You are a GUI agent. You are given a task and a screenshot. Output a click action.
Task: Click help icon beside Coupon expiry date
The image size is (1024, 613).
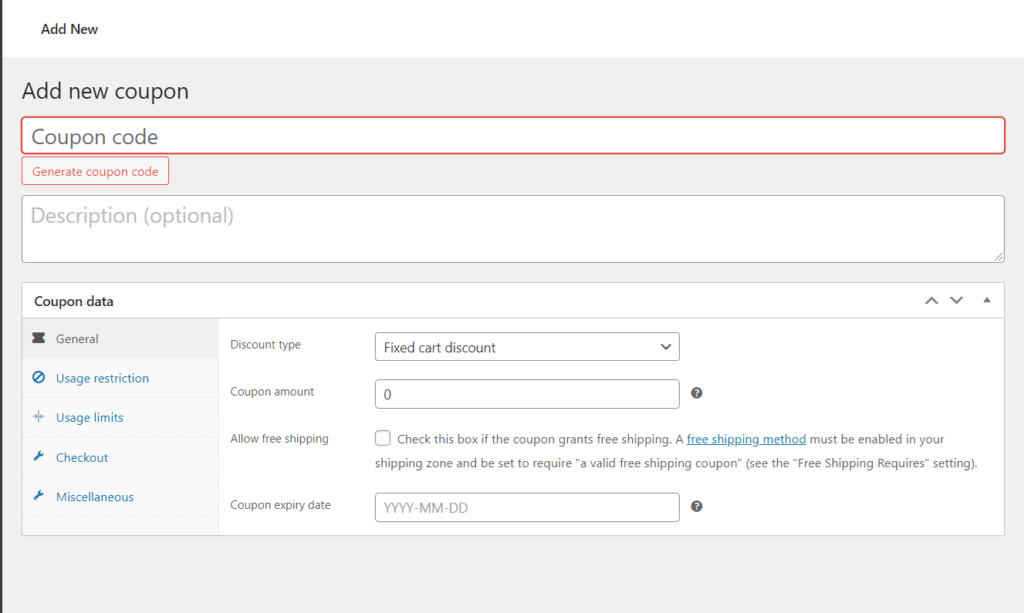click(697, 506)
